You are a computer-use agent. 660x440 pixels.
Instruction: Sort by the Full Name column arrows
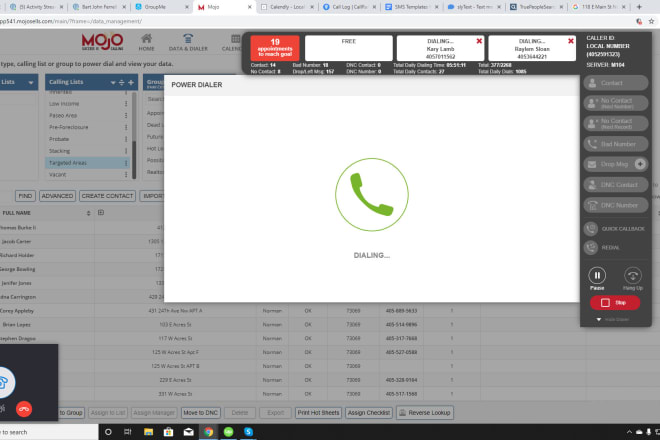click(x=90, y=213)
